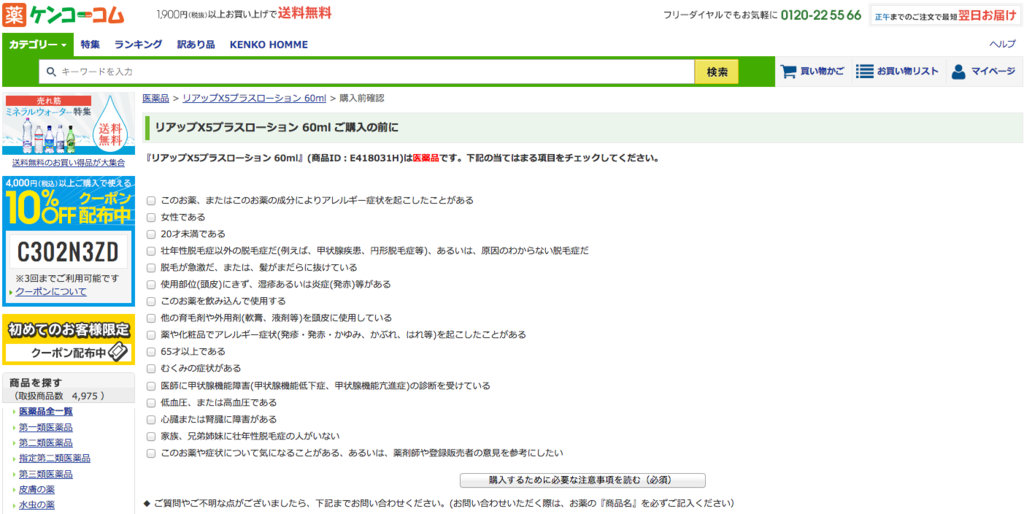Click the magnifier icon in search box
1024x514 pixels.
(x=51, y=72)
